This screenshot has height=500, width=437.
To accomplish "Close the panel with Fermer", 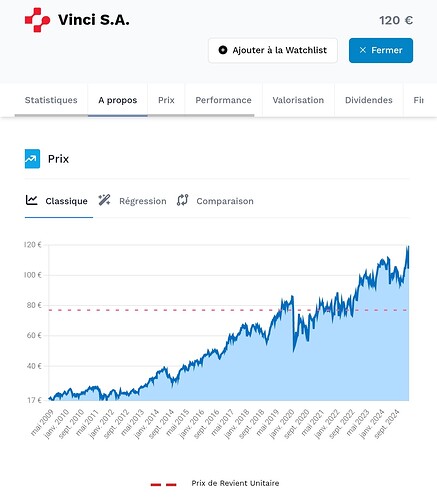I will [x=381, y=50].
